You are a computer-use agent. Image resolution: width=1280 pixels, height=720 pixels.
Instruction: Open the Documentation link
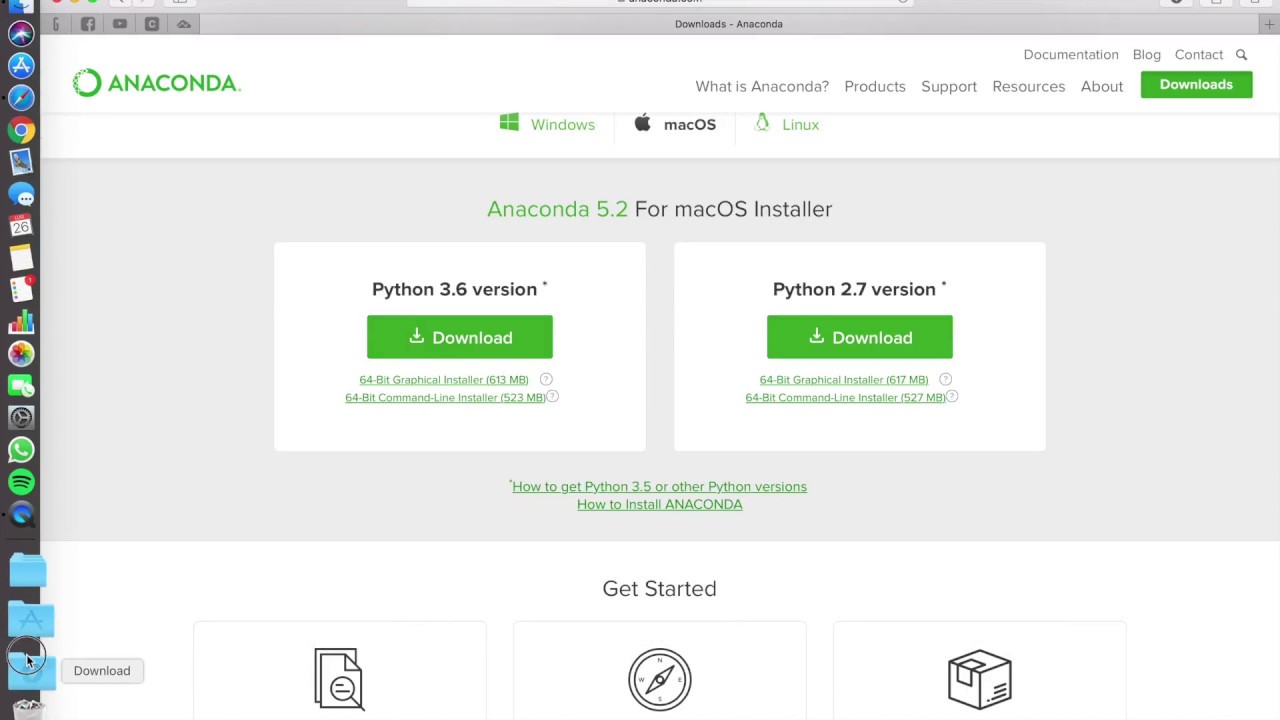pyautogui.click(x=1071, y=55)
